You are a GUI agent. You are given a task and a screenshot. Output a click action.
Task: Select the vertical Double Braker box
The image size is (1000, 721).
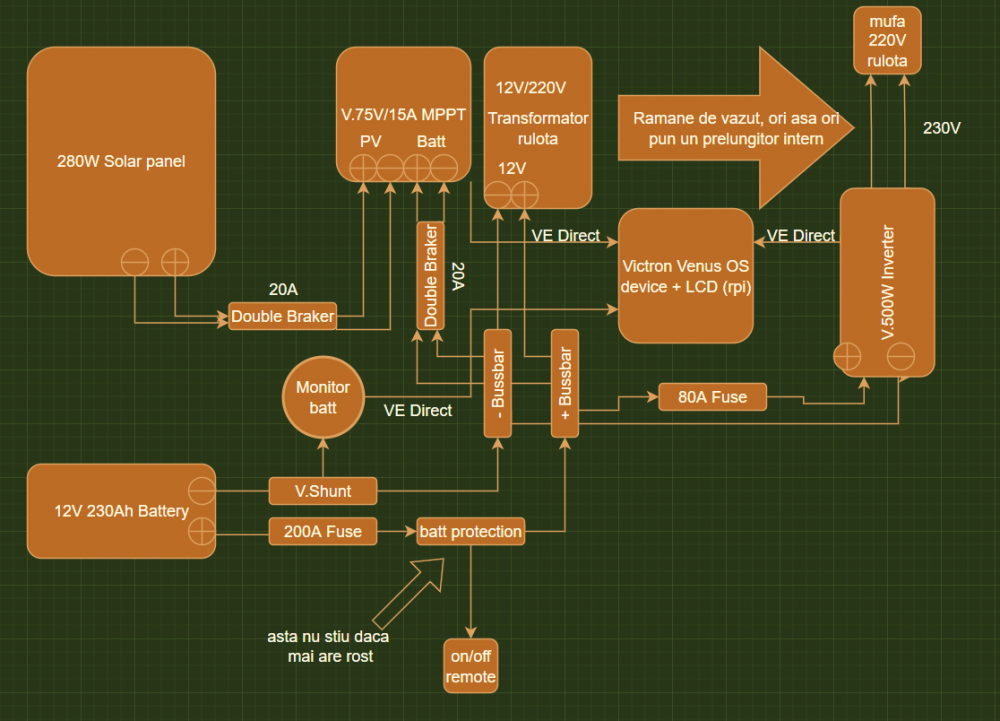(x=430, y=275)
